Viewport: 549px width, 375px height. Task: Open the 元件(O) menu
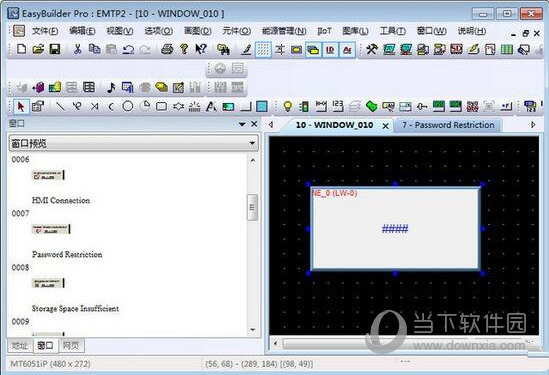tap(237, 31)
